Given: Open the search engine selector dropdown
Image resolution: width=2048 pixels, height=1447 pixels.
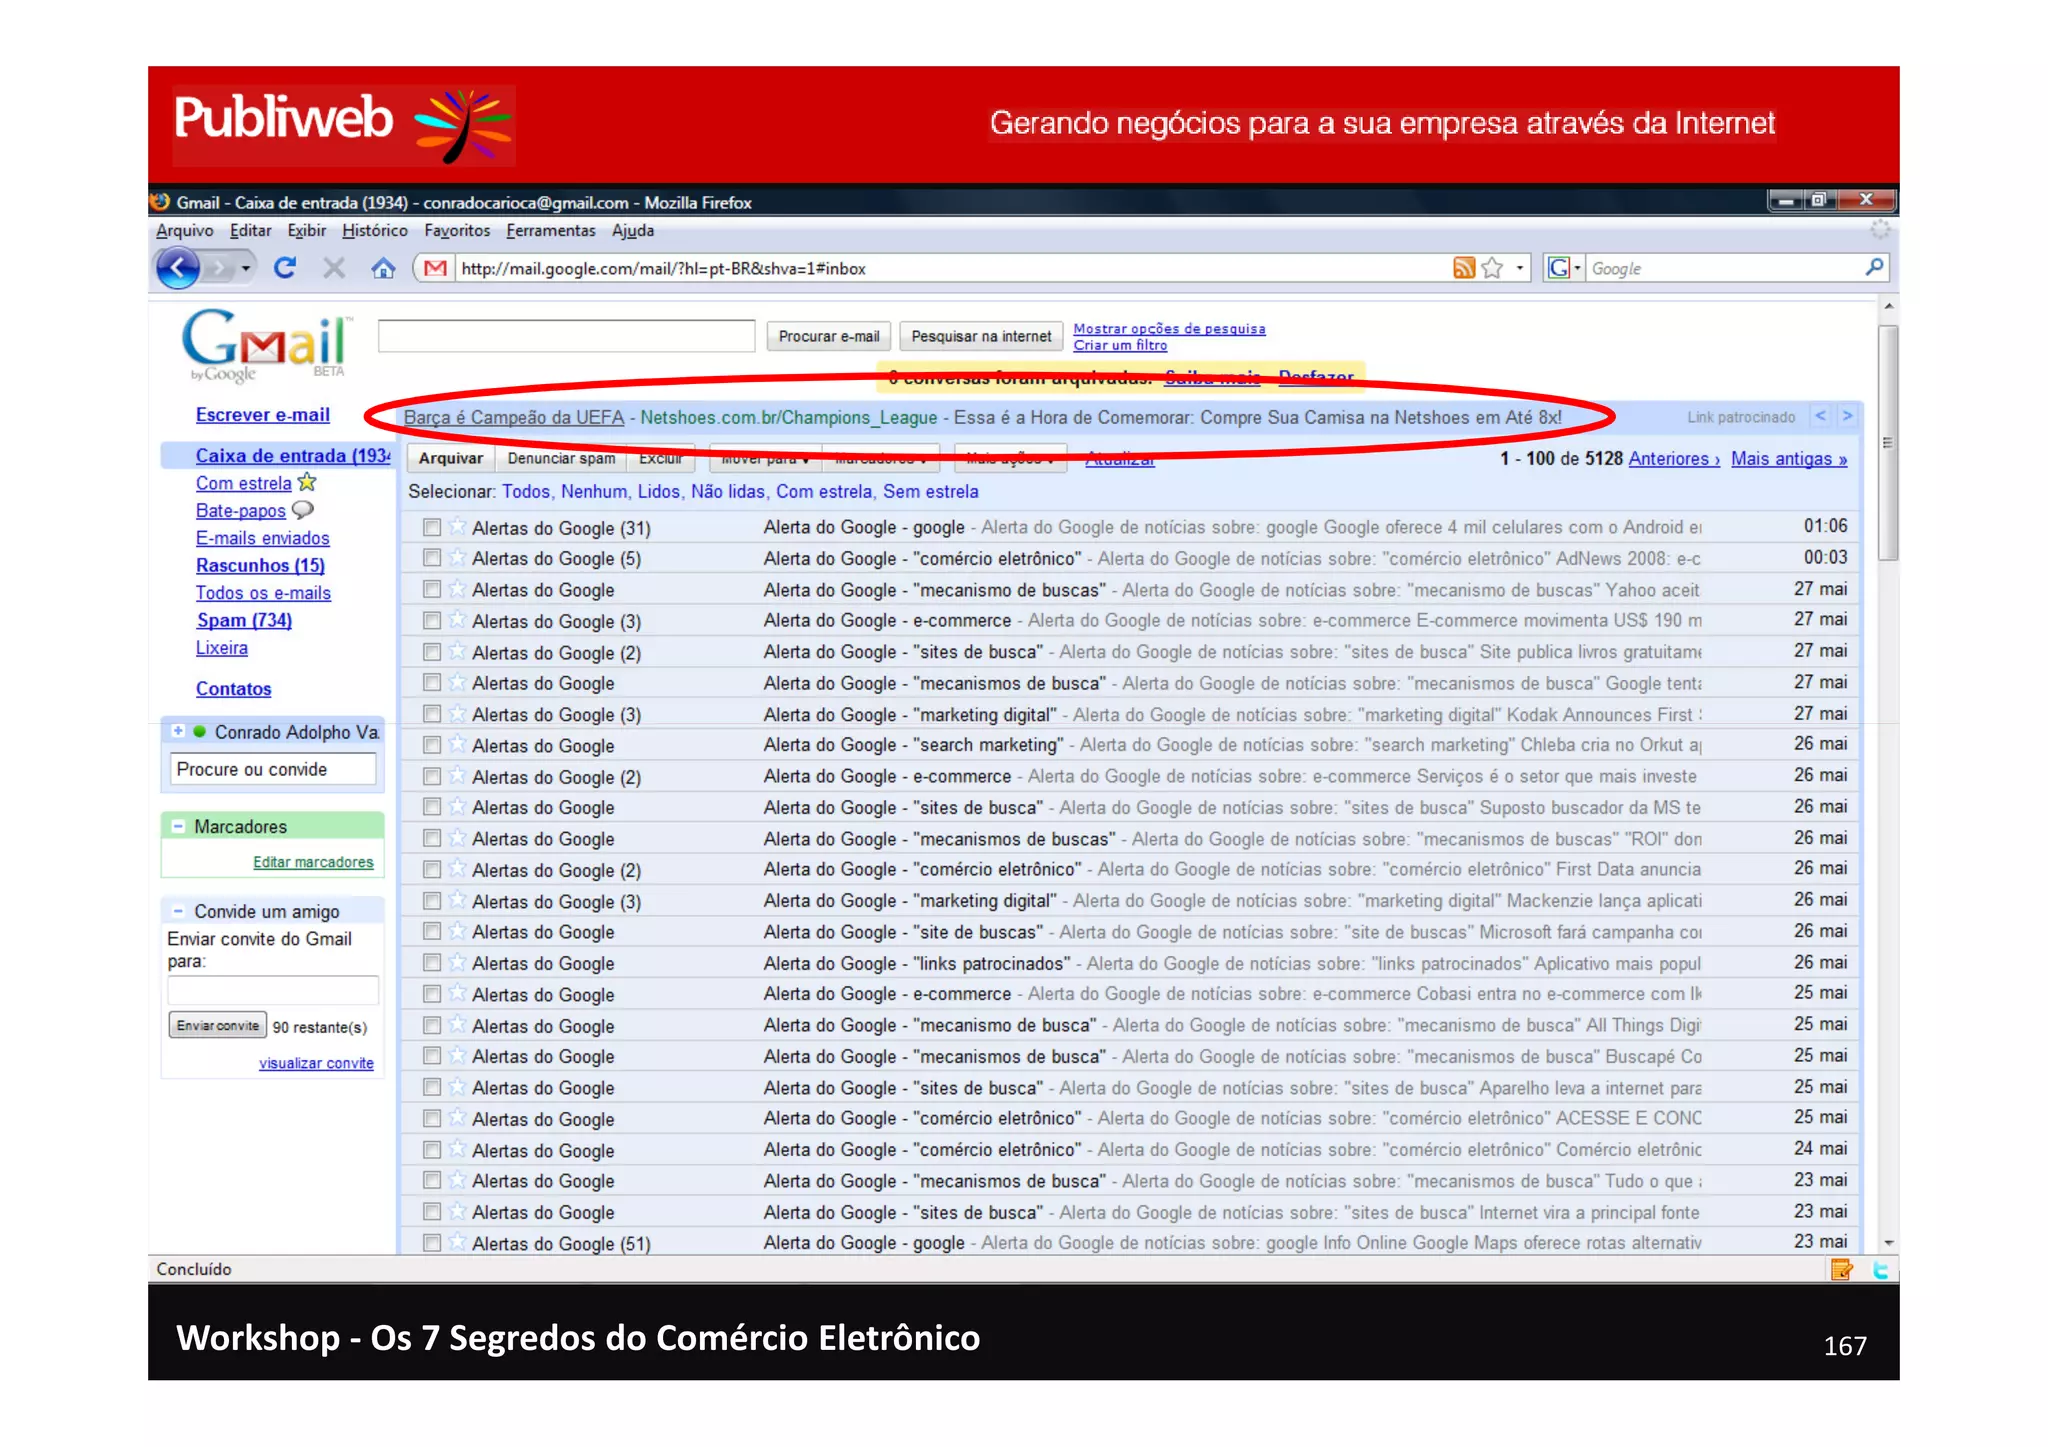Looking at the screenshot, I should pyautogui.click(x=1564, y=268).
